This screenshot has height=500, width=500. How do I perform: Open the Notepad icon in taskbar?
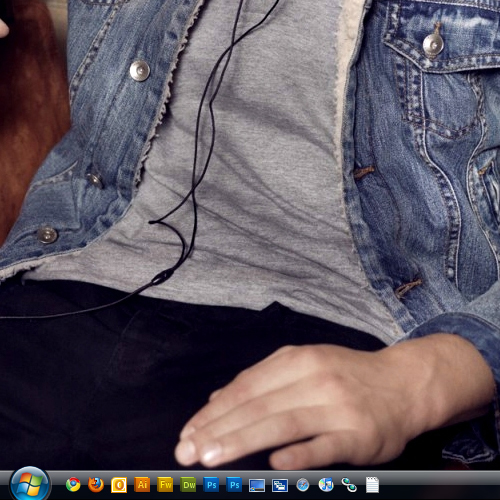tap(372, 484)
